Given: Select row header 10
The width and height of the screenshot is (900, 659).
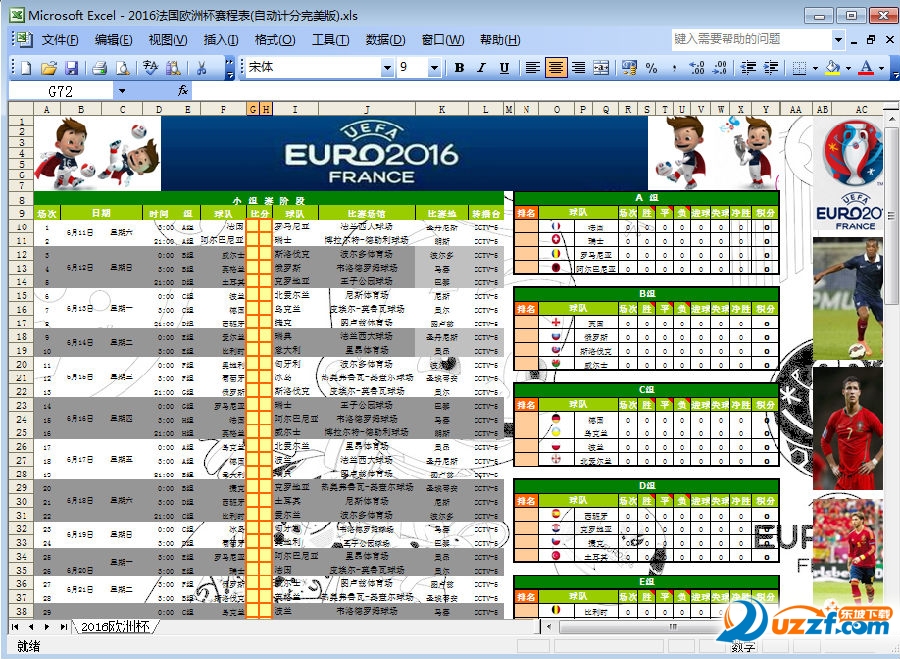Looking at the screenshot, I should (21, 227).
